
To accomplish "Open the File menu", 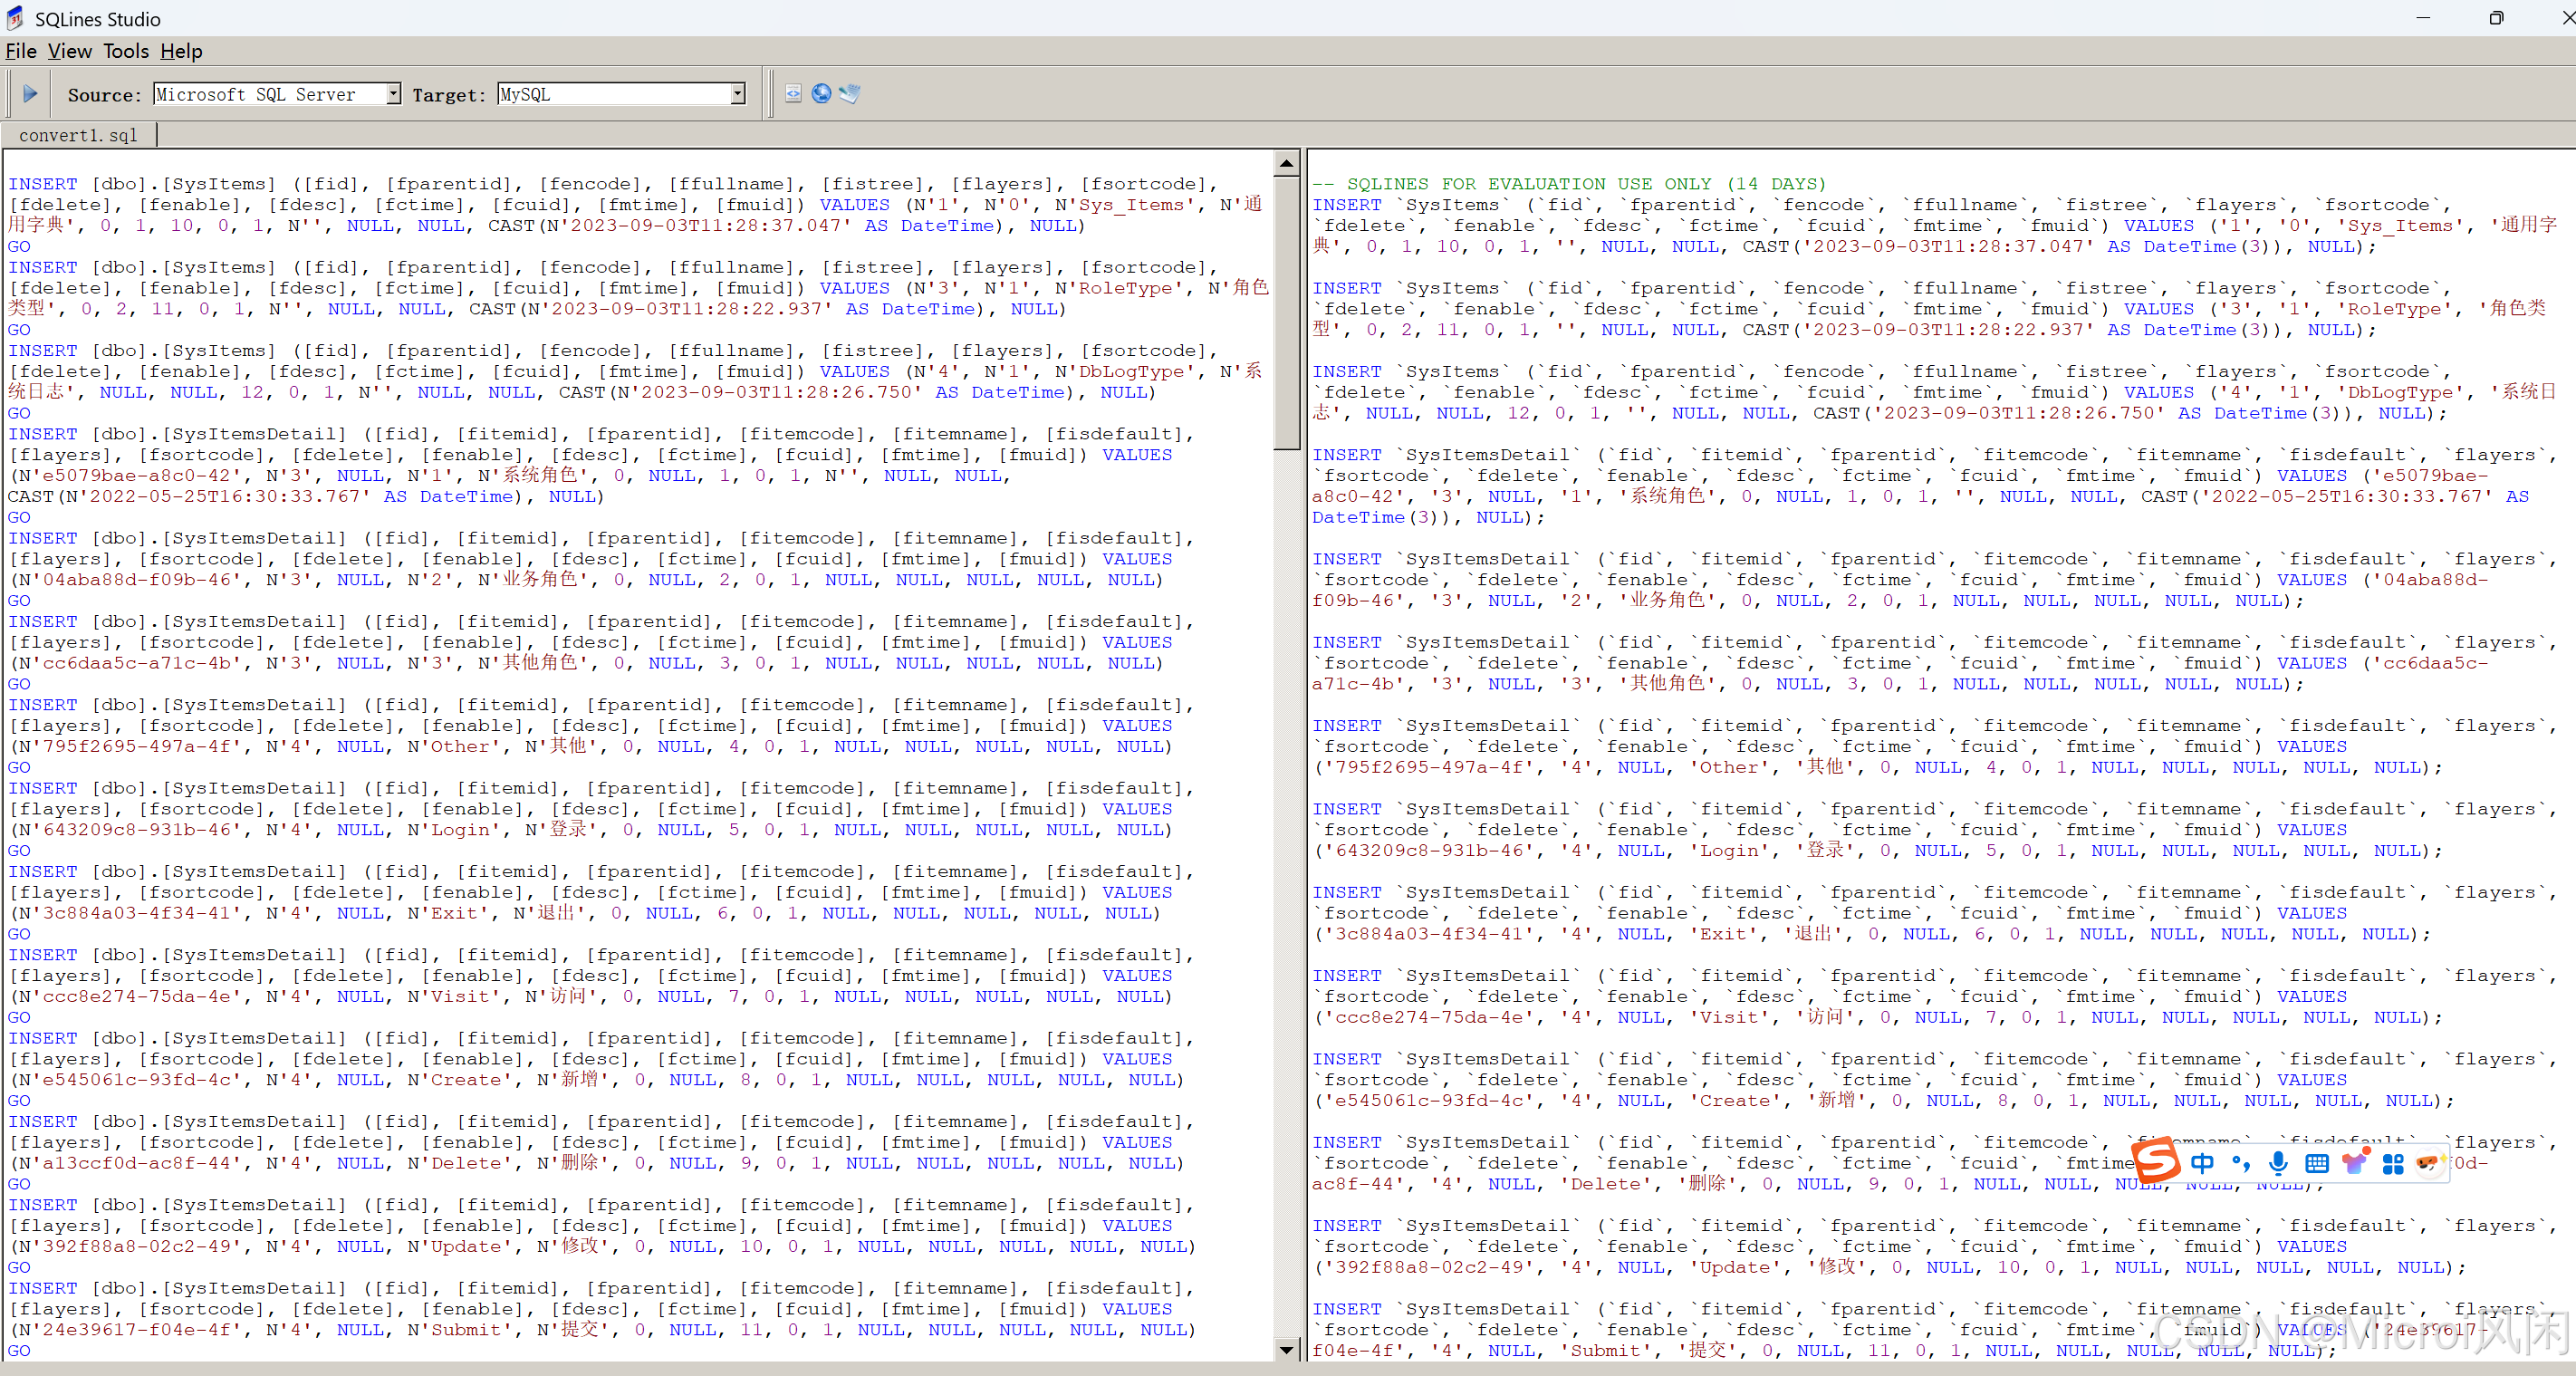I will click(21, 51).
